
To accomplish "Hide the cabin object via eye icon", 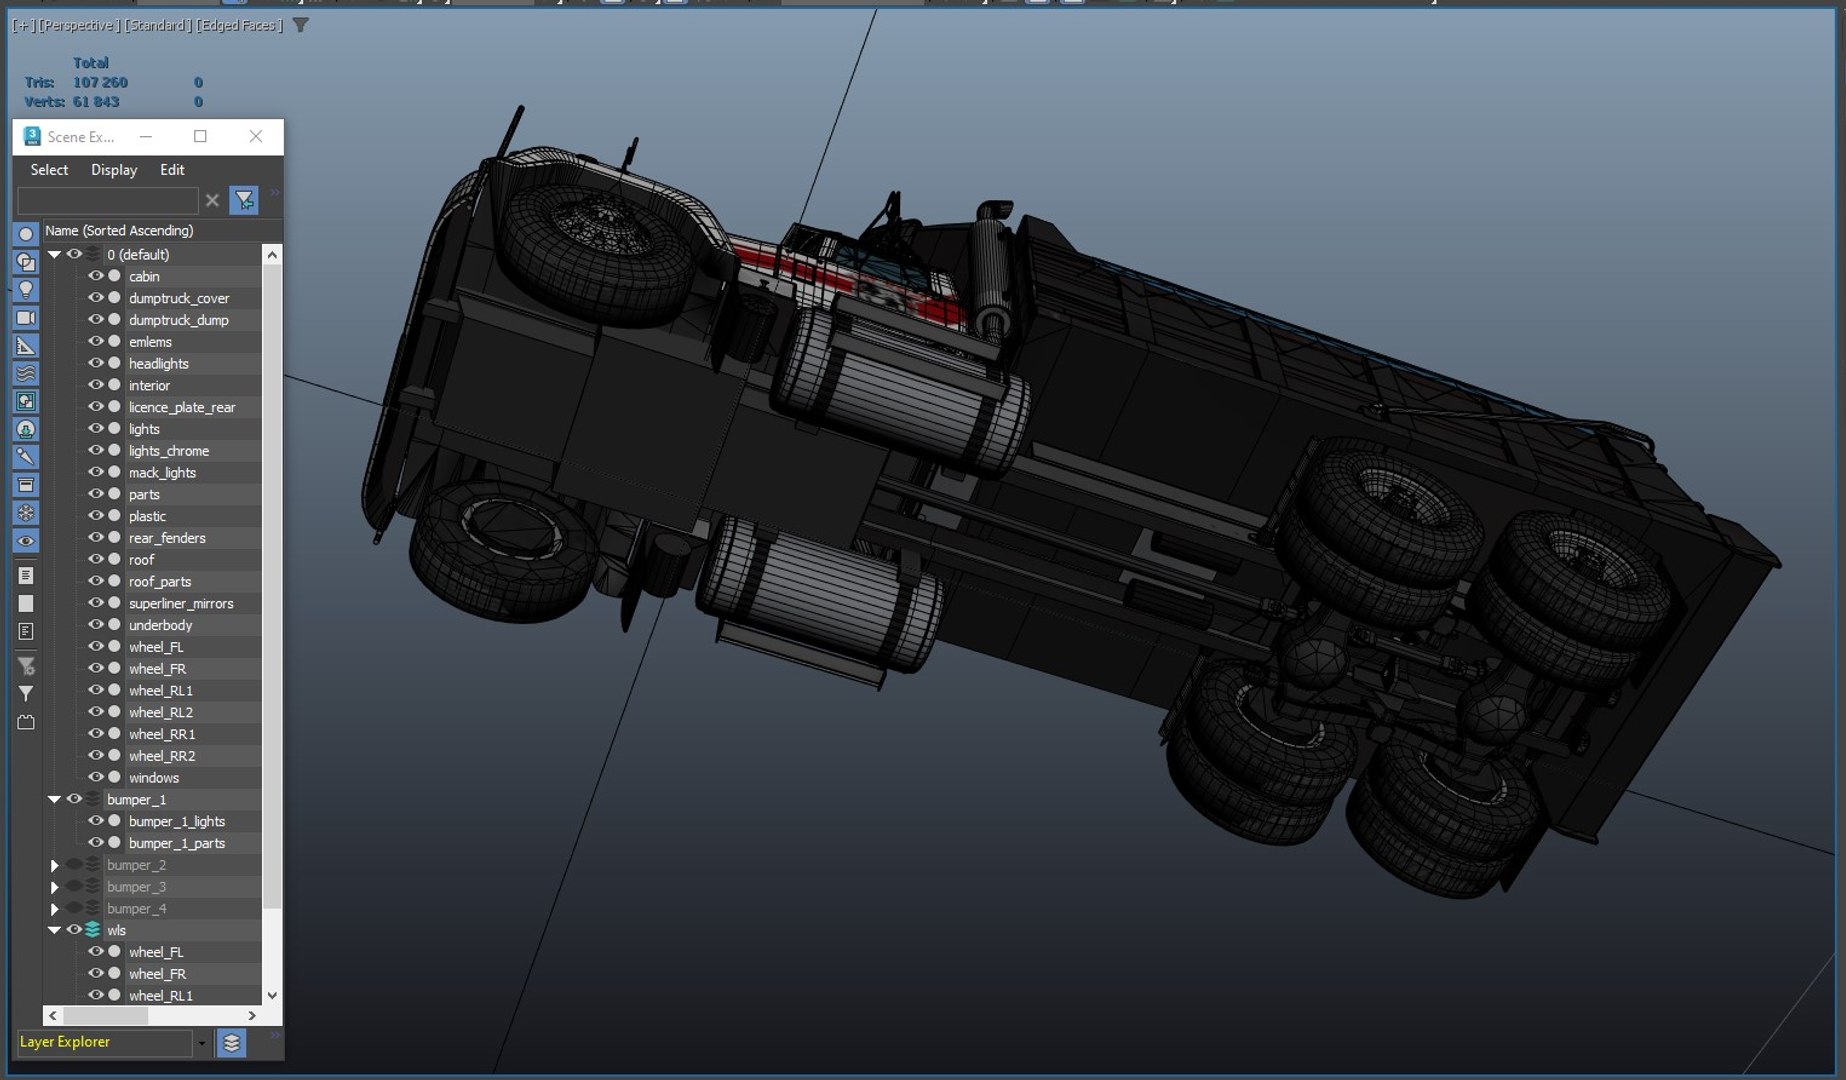I will pos(96,276).
